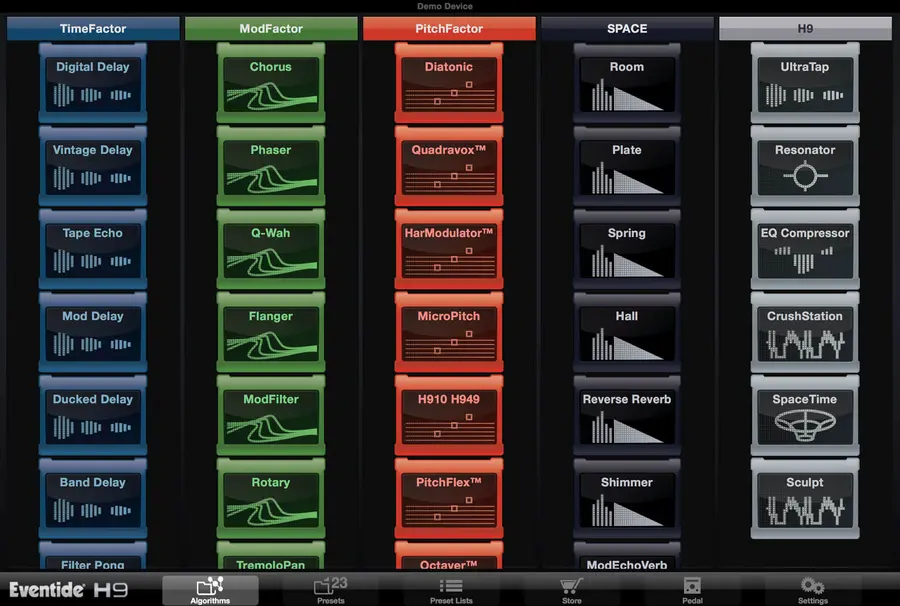The height and width of the screenshot is (606, 900).
Task: Select the Chorus algorithm tile
Action: point(271,83)
